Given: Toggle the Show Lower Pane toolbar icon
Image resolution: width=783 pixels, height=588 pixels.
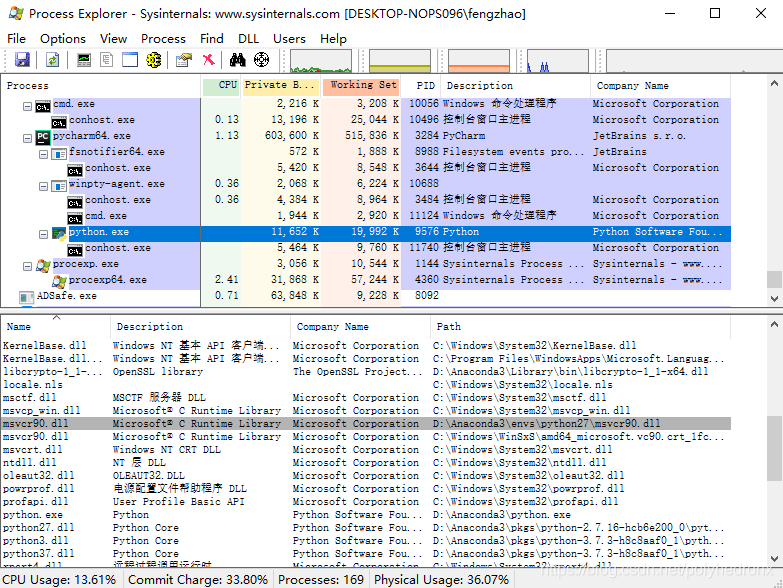Looking at the screenshot, I should pos(130,60).
